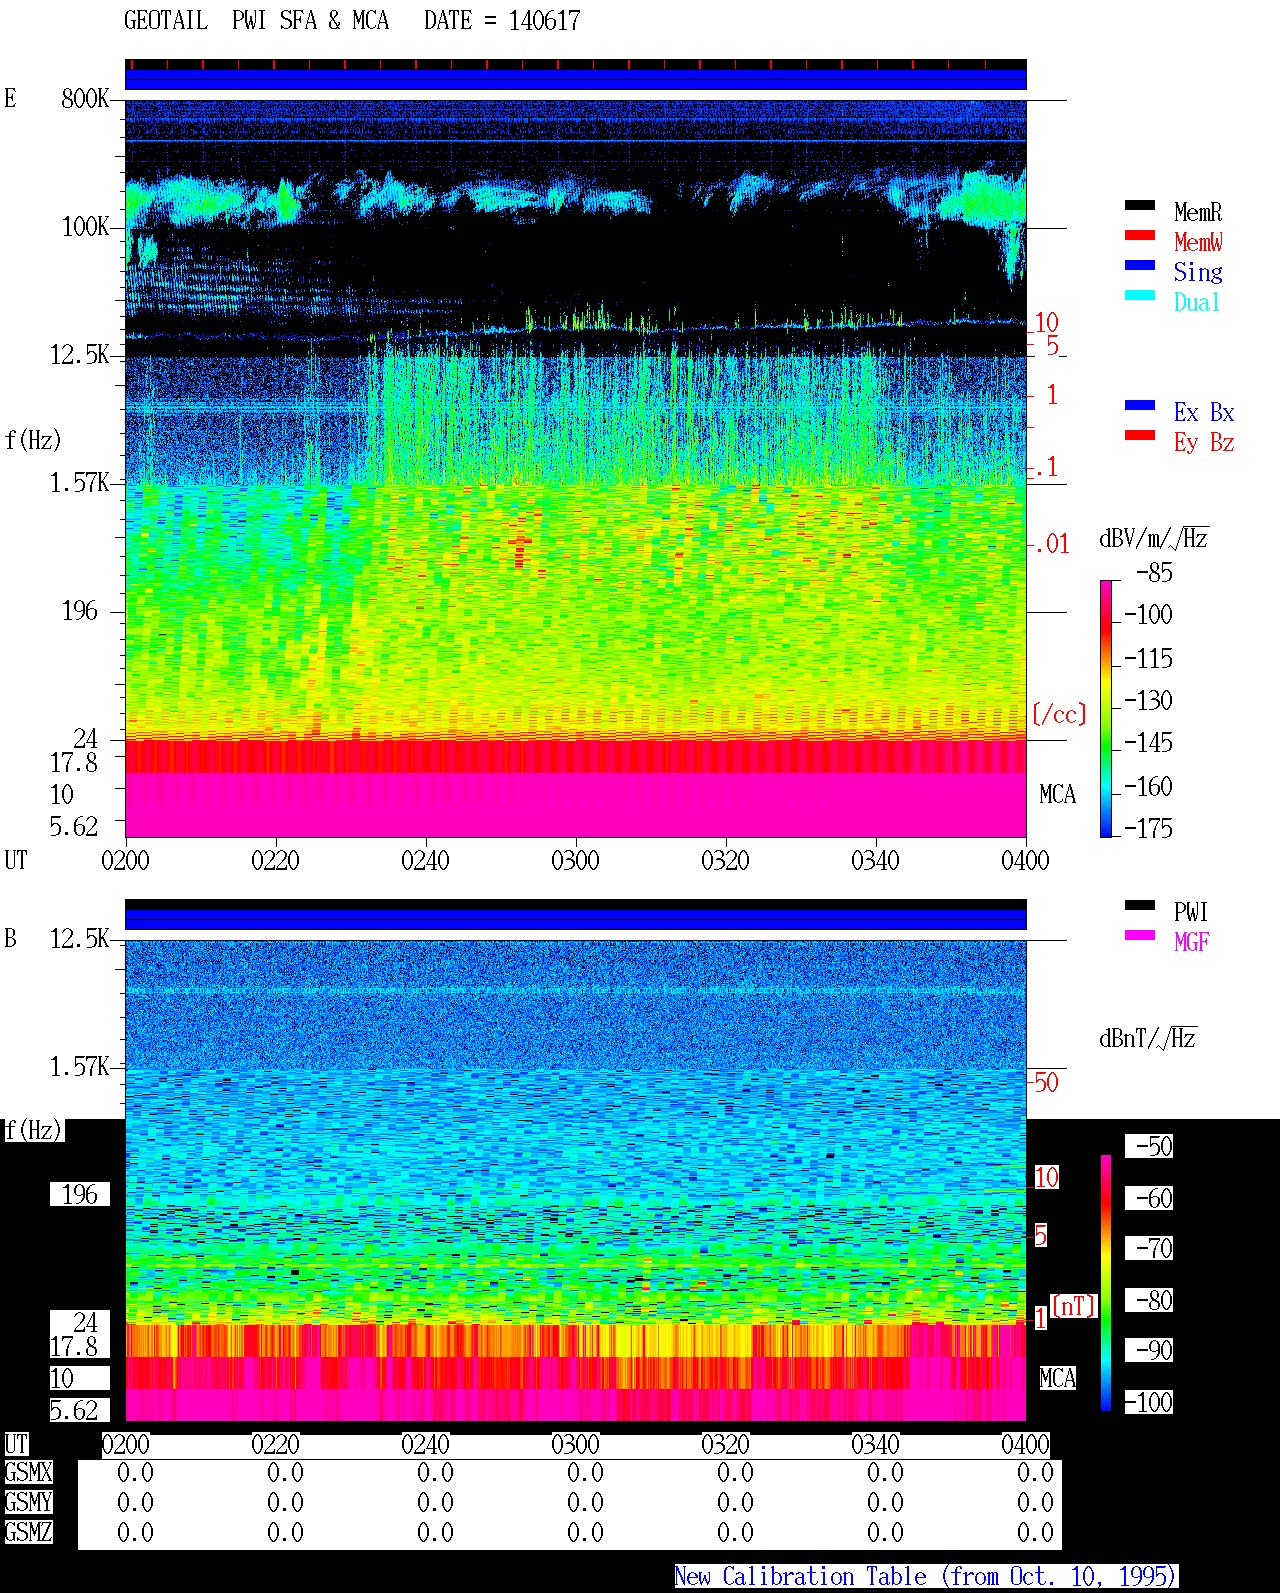Click the red Ey Bz legend swatch
This screenshot has height=1593, width=1280.
(x=1140, y=435)
